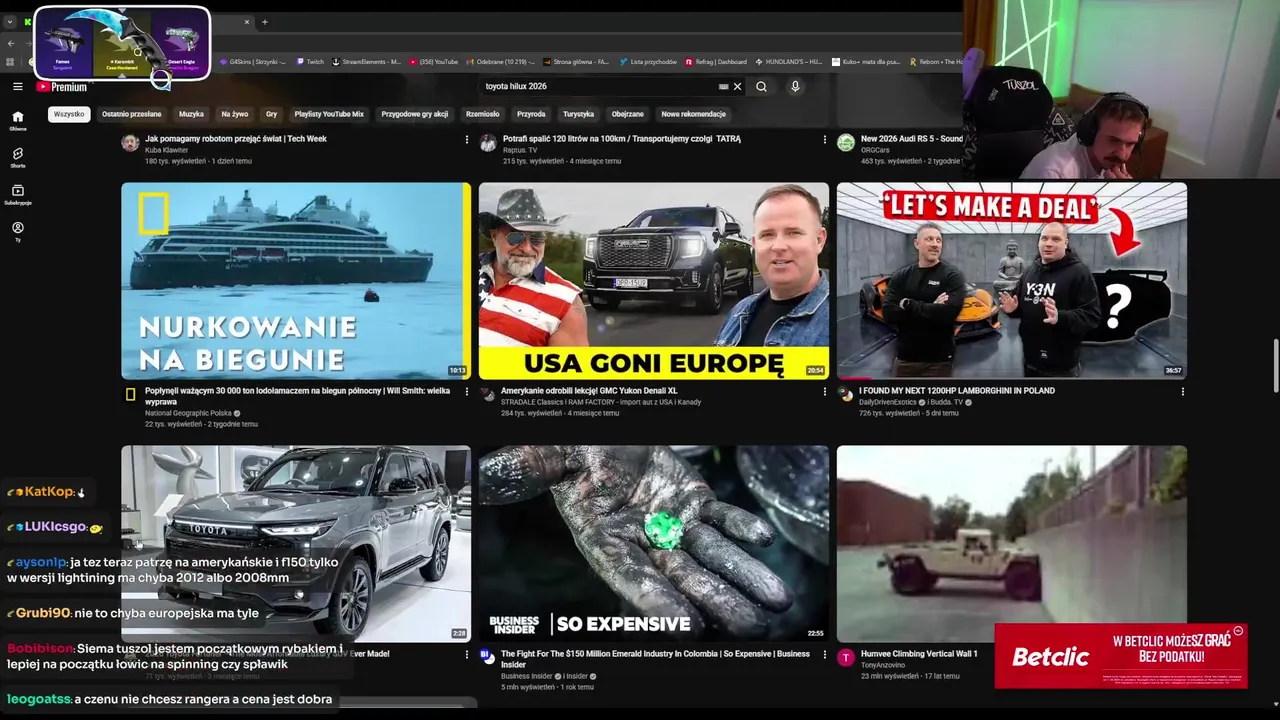1280x720 pixels.
Task: Open the Główna home sidebar icon
Action: [x=17, y=120]
